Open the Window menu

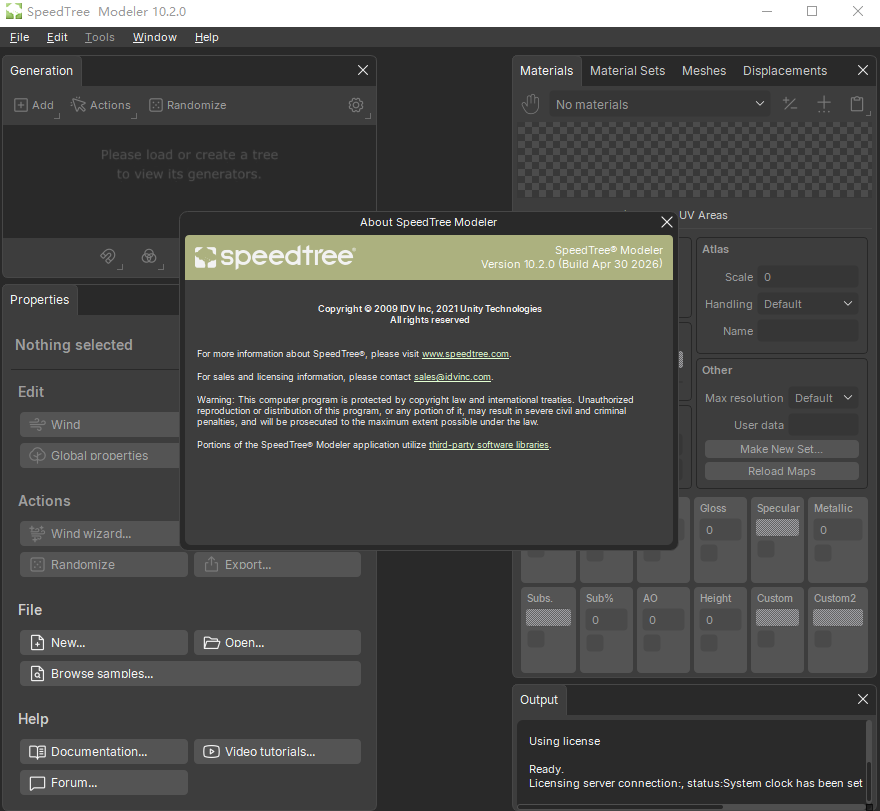click(155, 37)
